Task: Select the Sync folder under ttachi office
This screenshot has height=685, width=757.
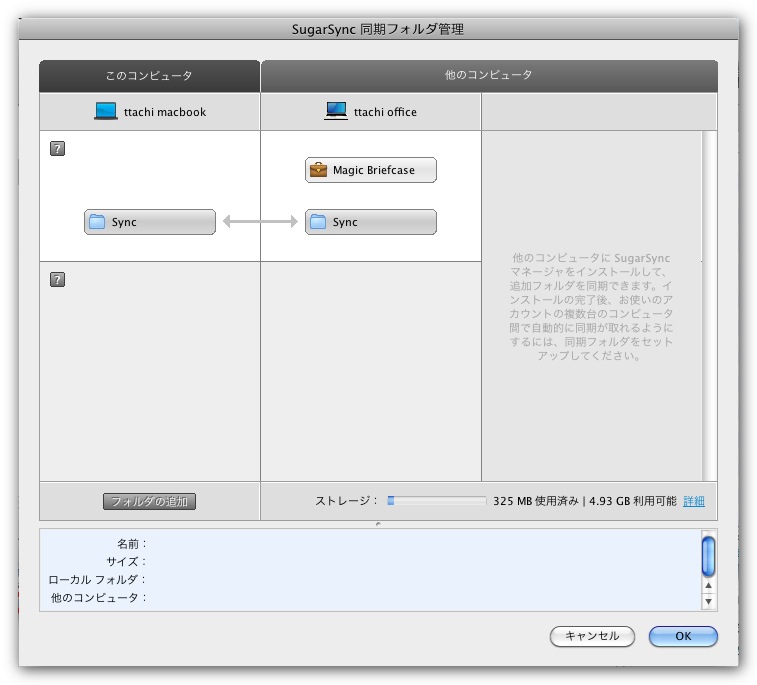Action: [371, 222]
